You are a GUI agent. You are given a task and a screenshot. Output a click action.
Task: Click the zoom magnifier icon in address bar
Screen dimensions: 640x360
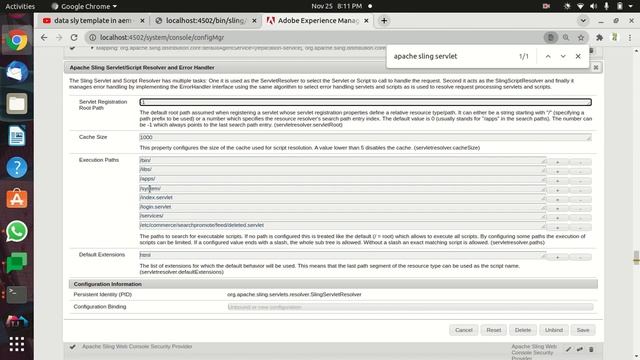coord(566,37)
